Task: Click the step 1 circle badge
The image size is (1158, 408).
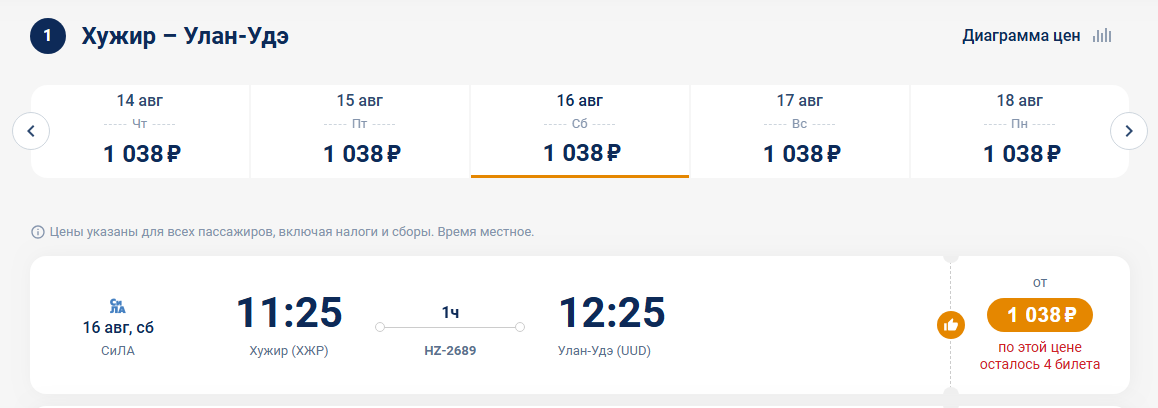Action: [48, 36]
